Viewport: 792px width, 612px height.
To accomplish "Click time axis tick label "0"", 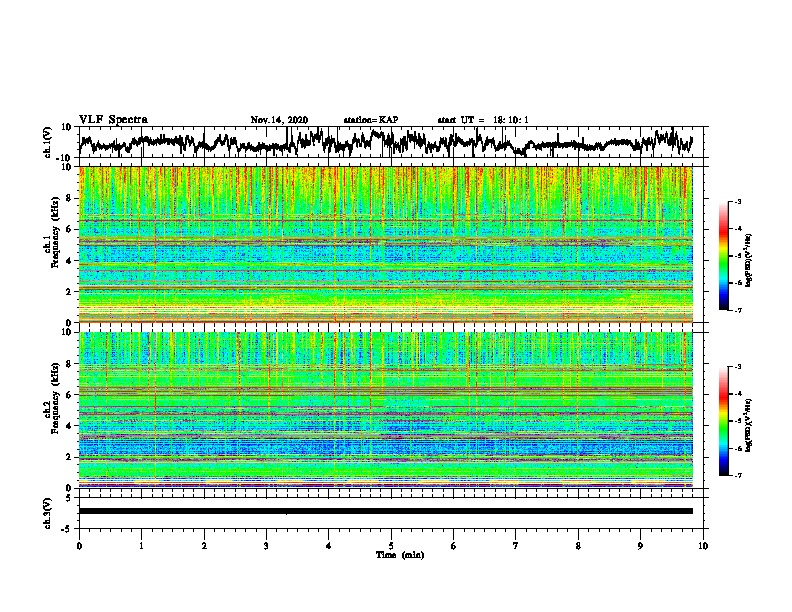I will point(79,546).
